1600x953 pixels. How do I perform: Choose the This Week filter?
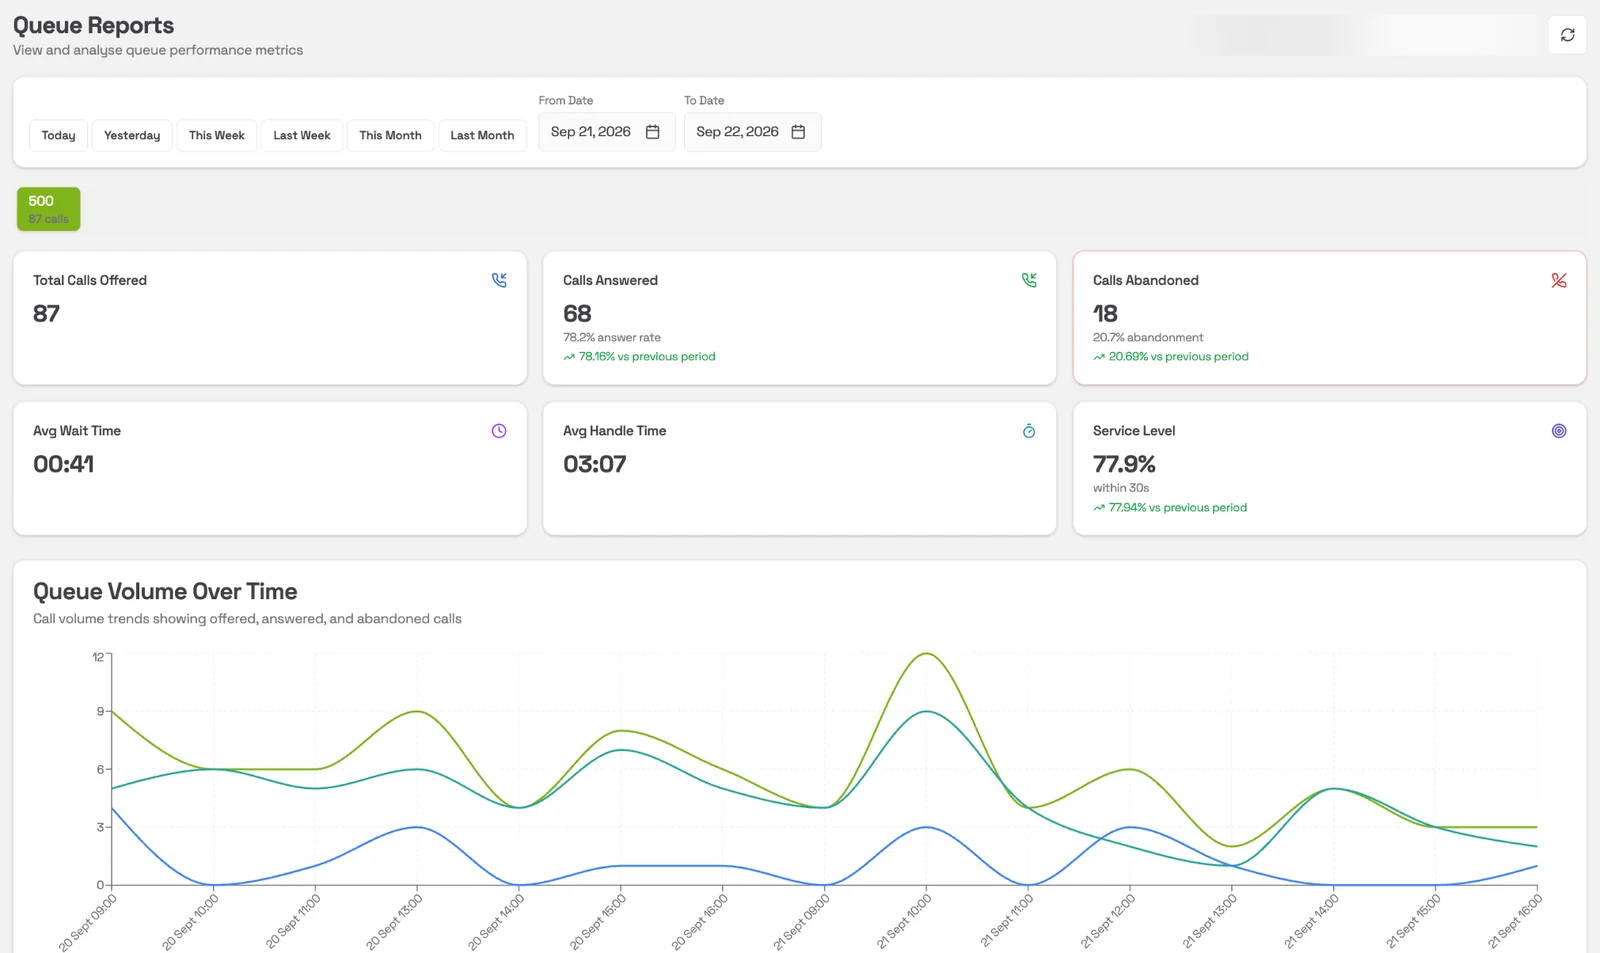(217, 135)
